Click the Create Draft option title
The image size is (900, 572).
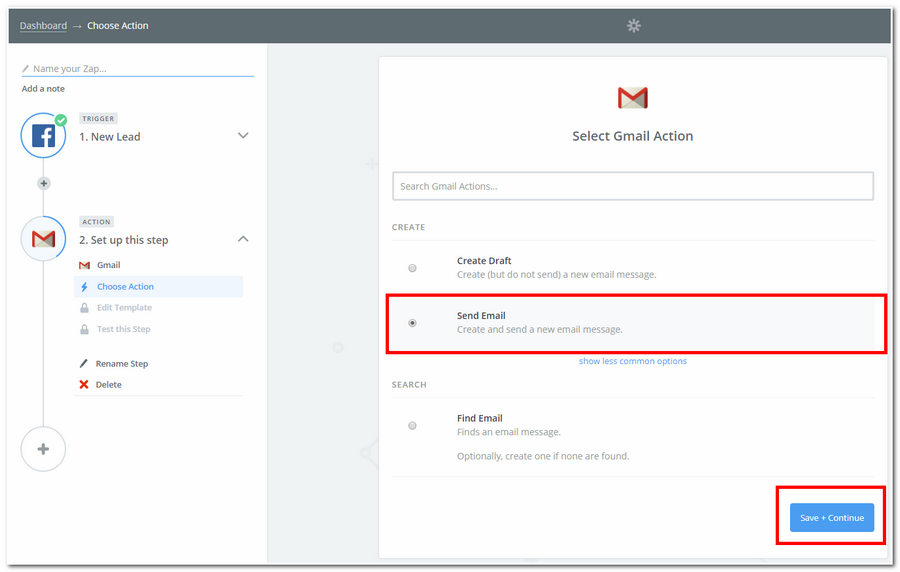(484, 260)
